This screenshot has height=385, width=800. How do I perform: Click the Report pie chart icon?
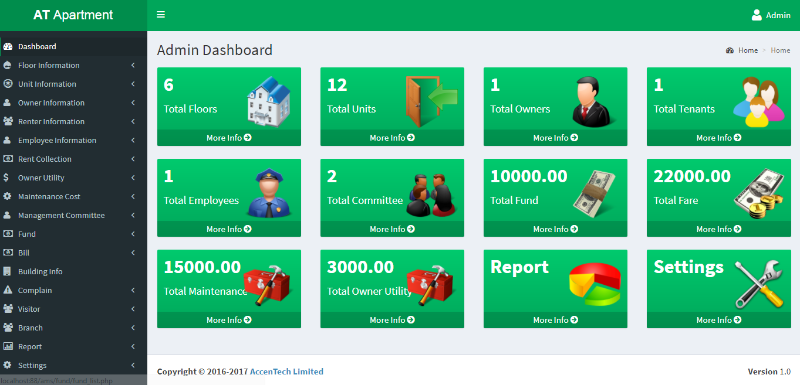(594, 284)
